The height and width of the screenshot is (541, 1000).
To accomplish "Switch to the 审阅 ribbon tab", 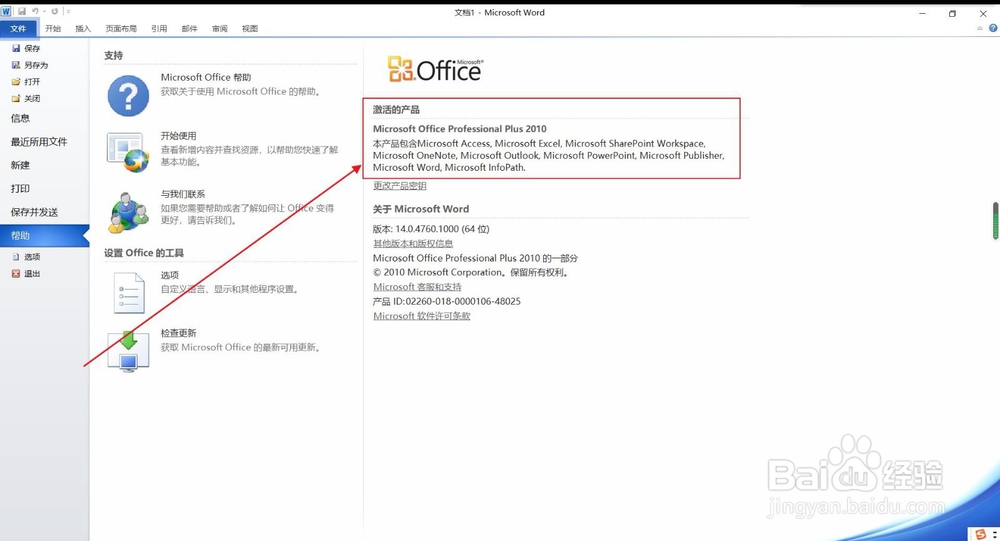I will 219,29.
